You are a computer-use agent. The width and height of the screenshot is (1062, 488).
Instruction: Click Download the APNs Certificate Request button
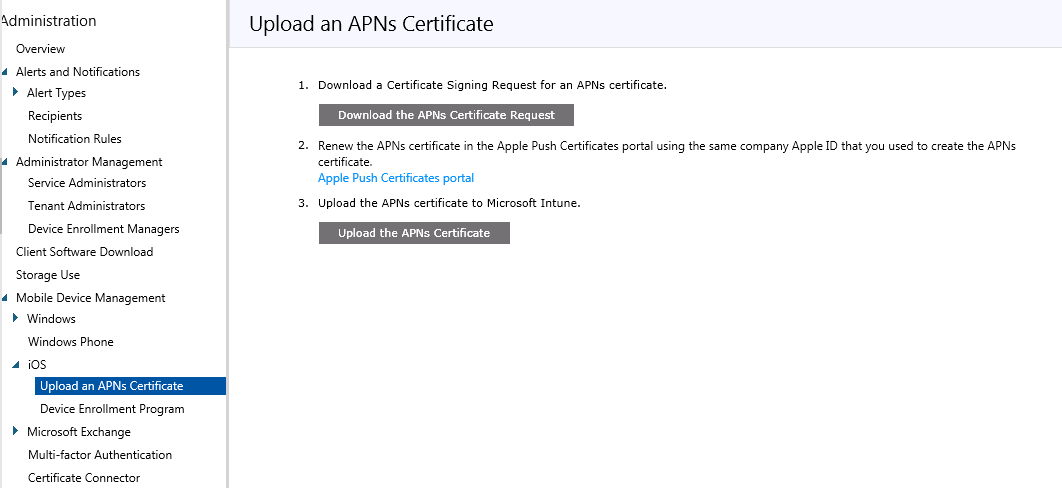446,115
